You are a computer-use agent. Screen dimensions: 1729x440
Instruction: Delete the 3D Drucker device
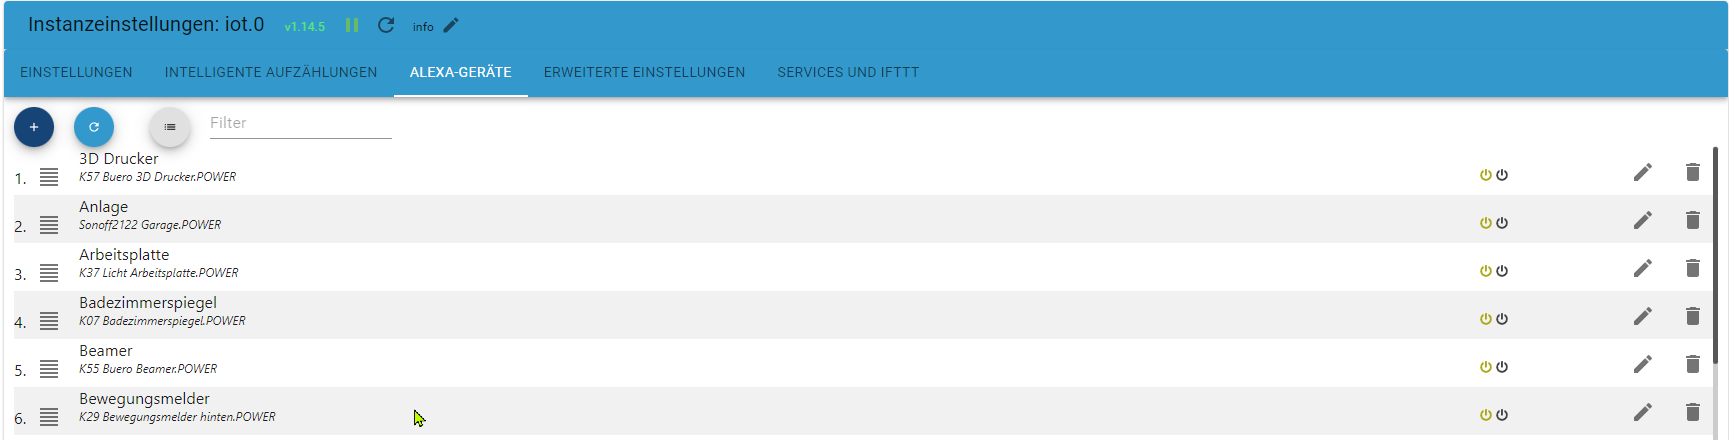1693,172
